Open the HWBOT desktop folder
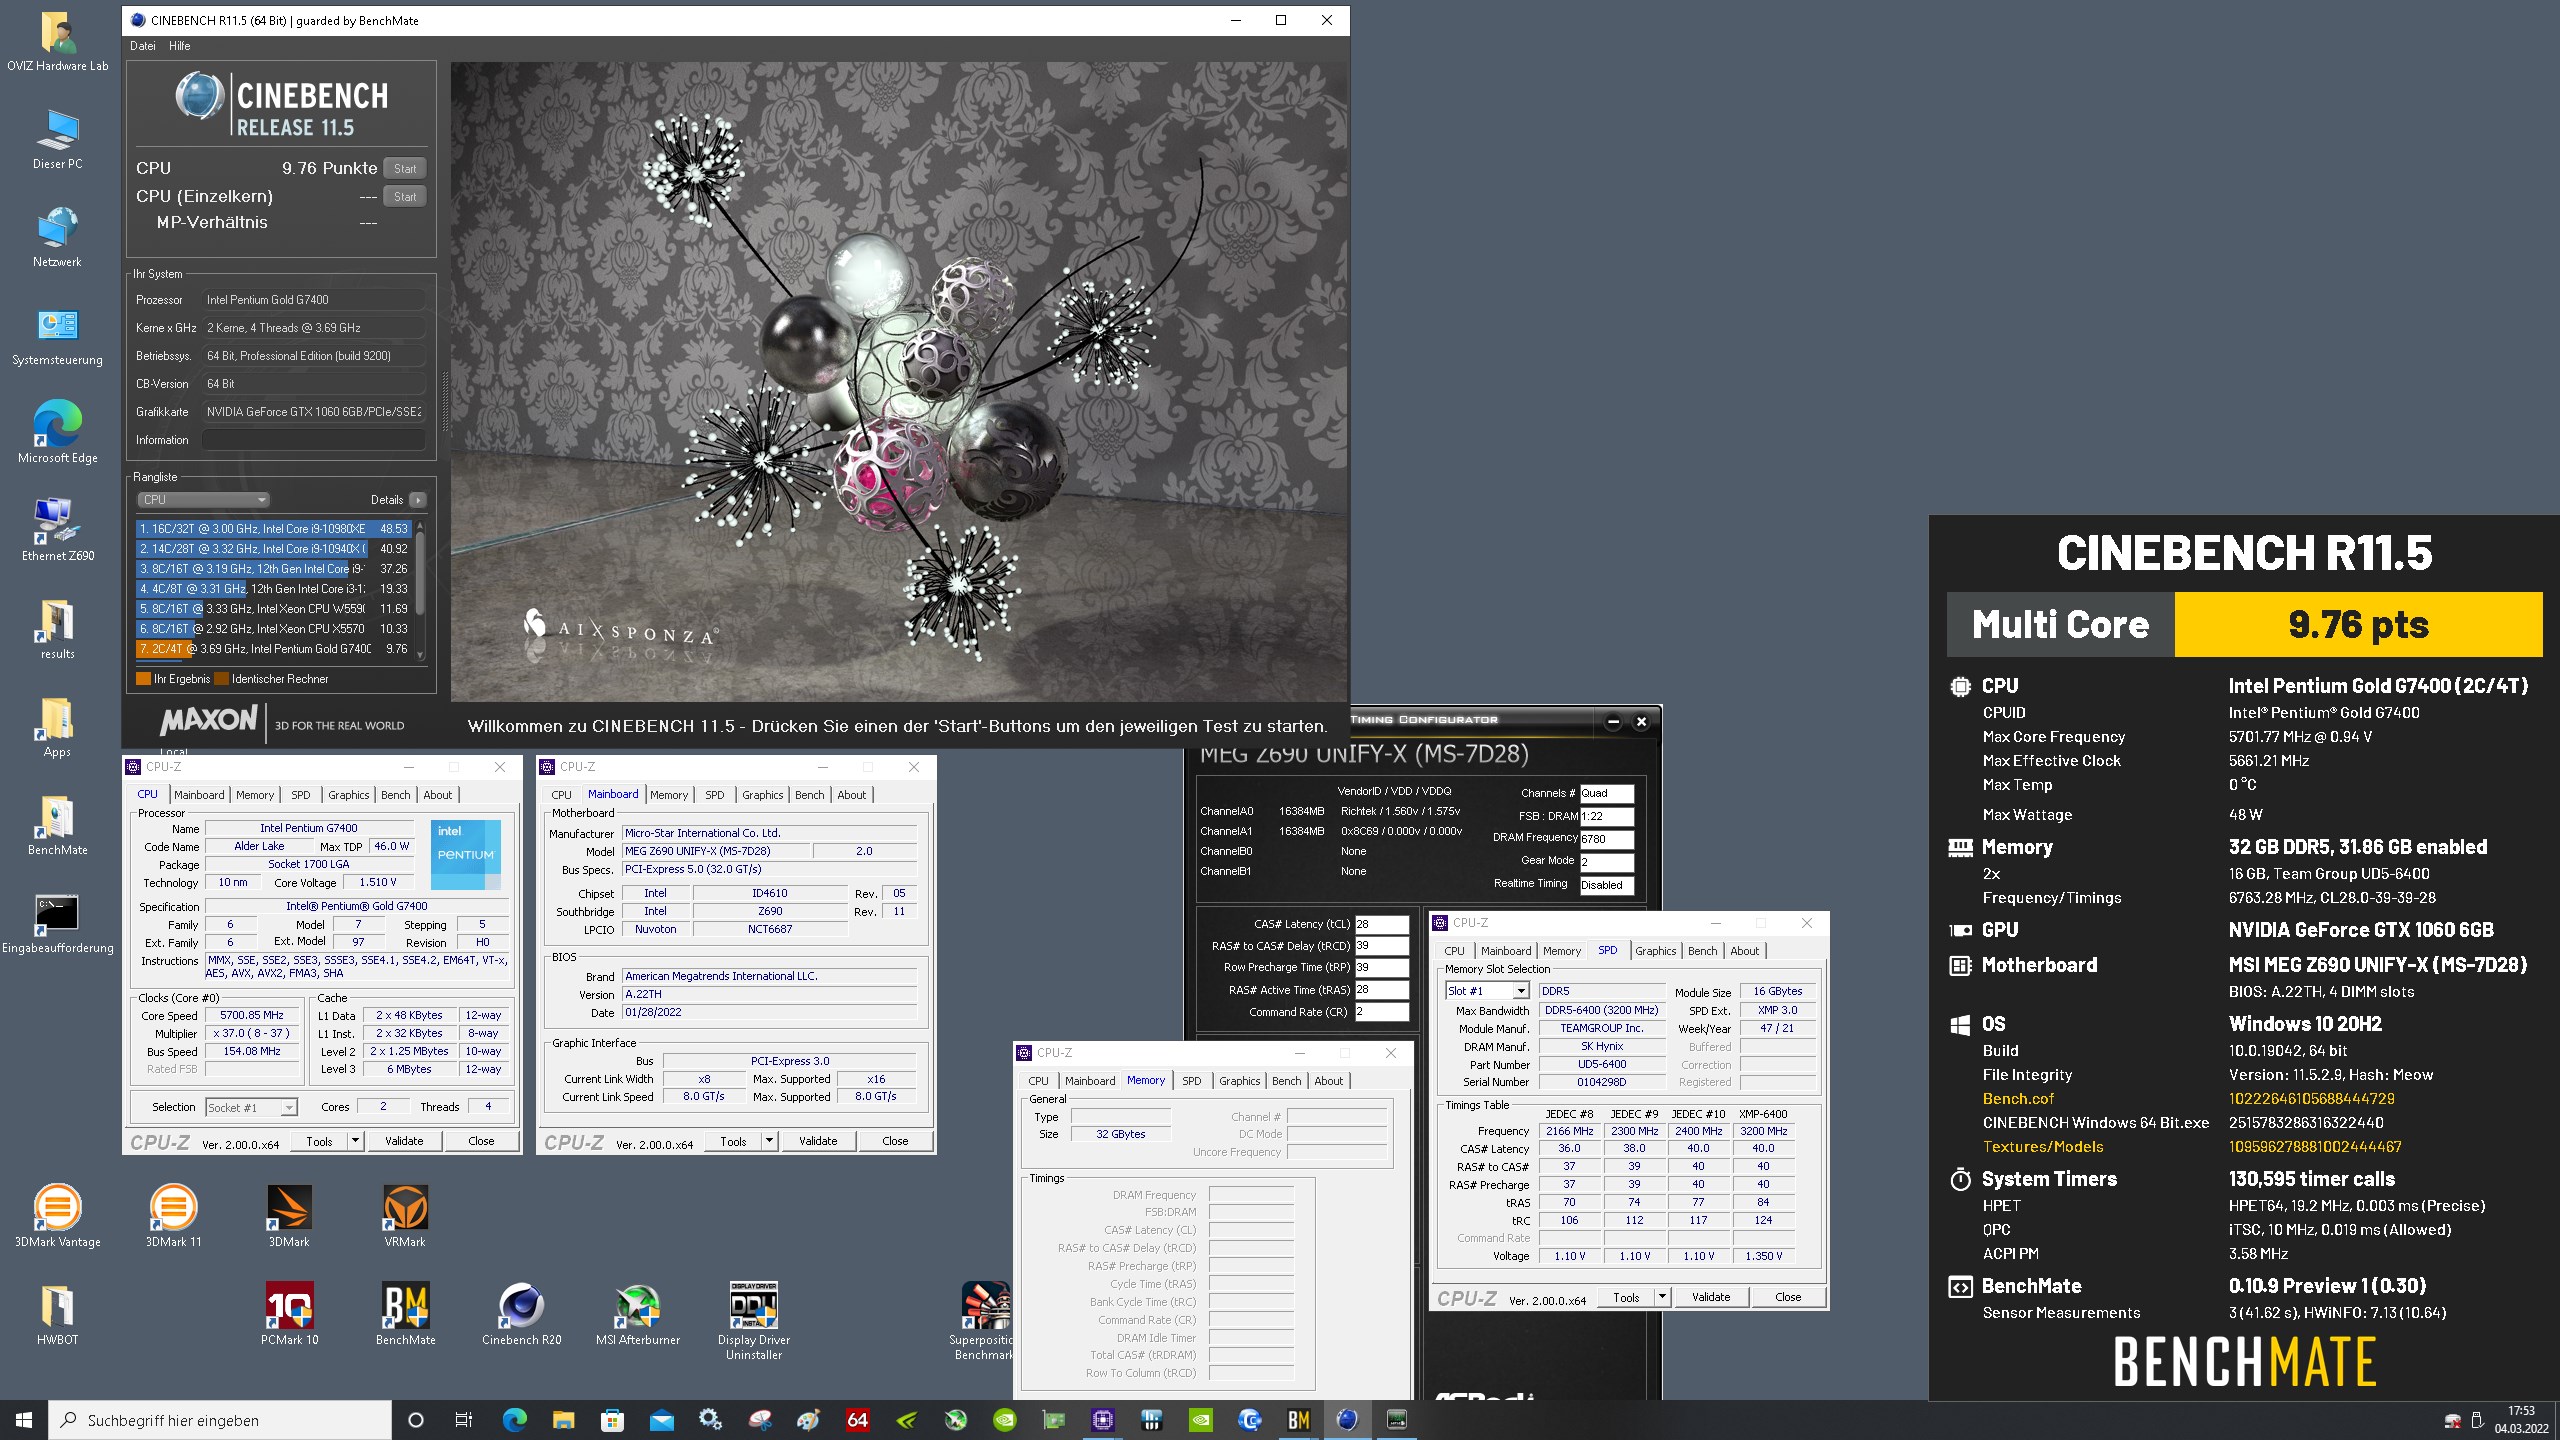This screenshot has width=2560, height=1440. click(x=57, y=1315)
